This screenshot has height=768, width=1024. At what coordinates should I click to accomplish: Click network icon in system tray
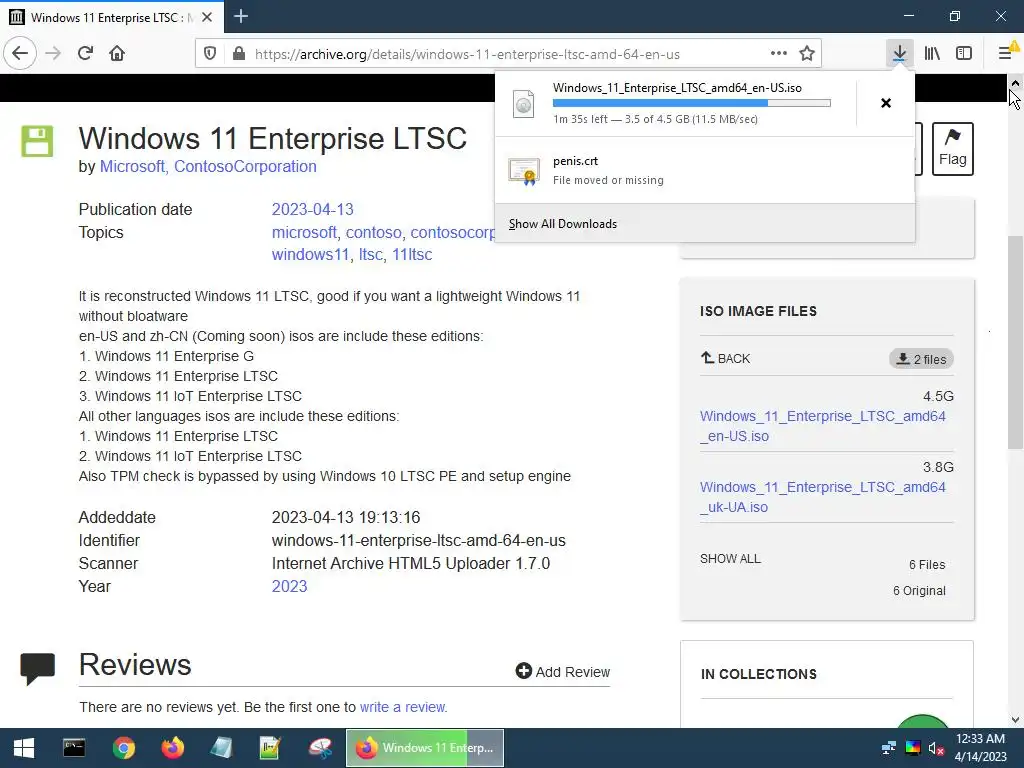(x=889, y=748)
